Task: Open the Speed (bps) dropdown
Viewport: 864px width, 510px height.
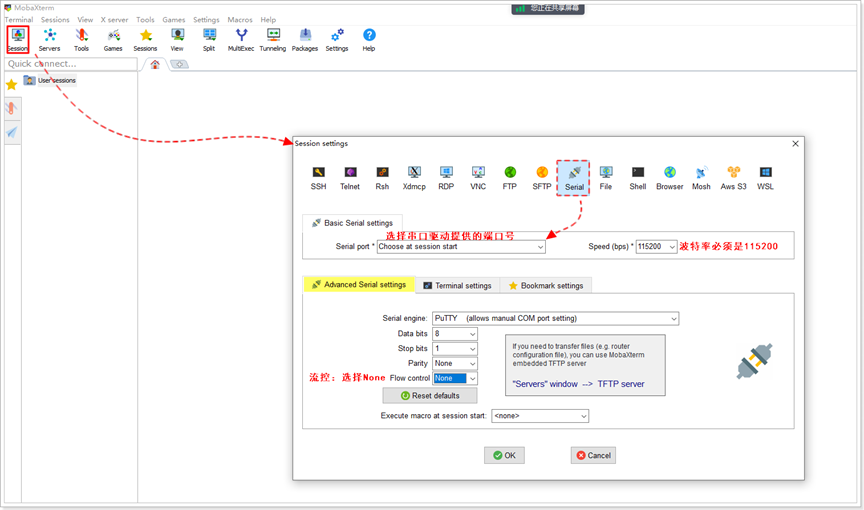Action: pos(656,247)
